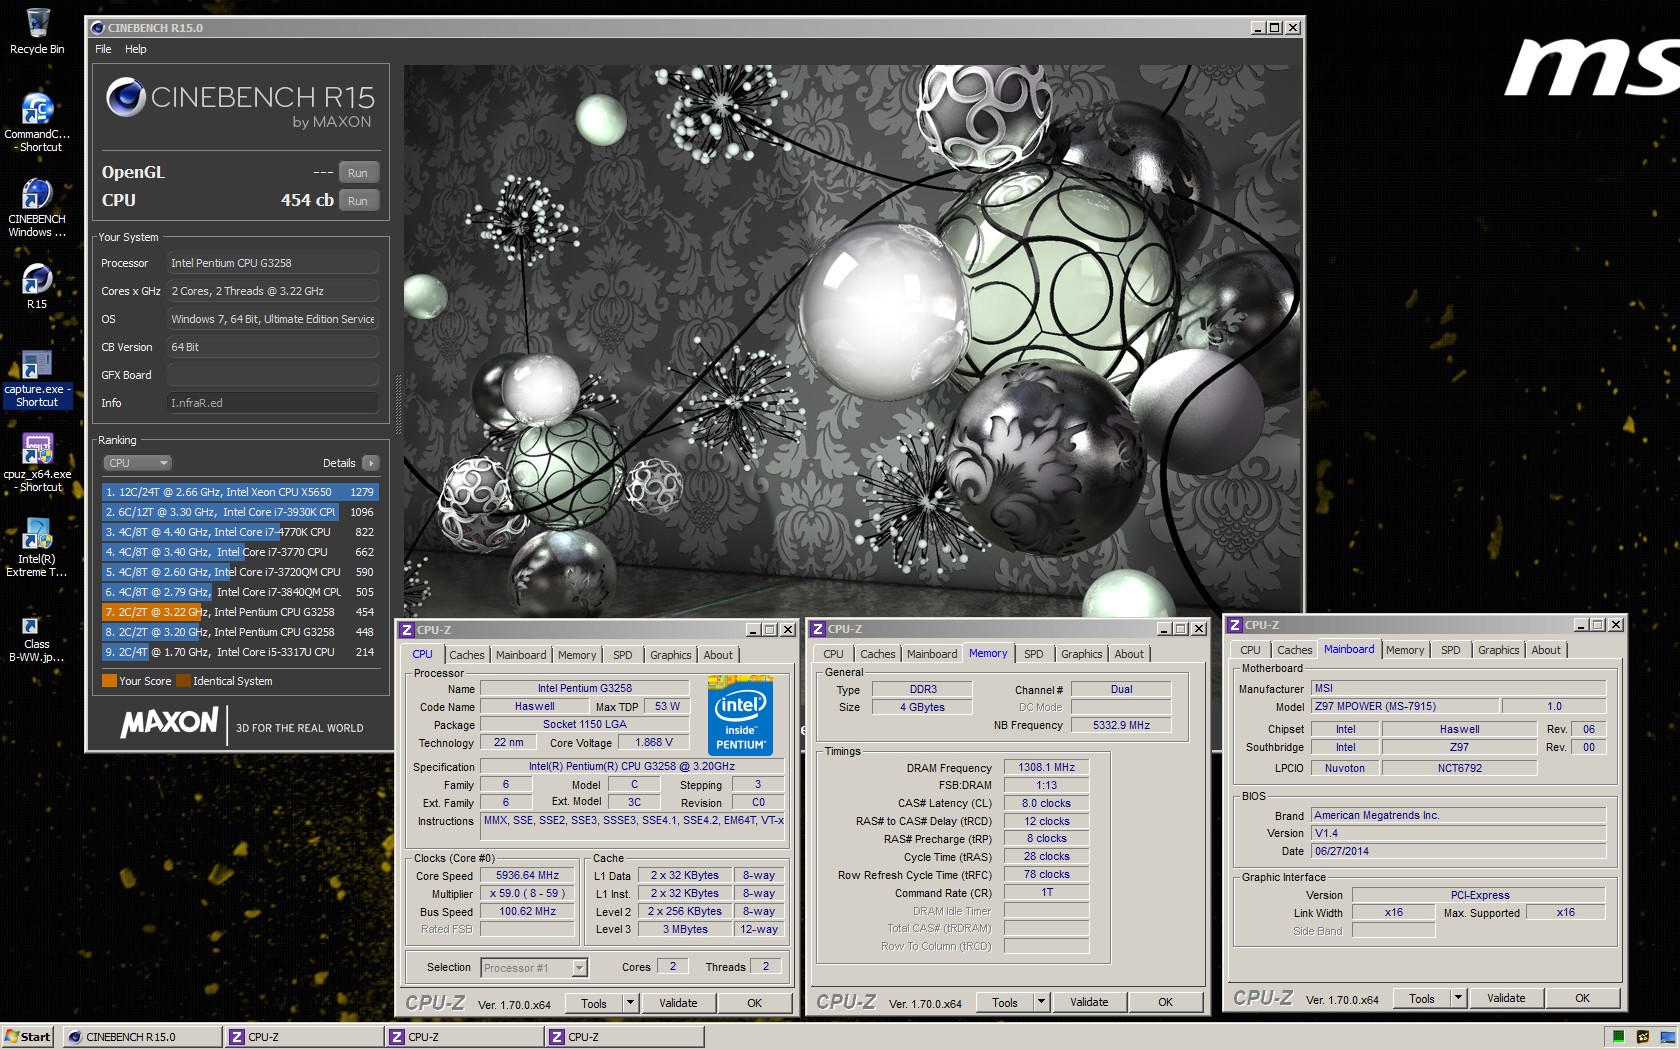Switch to Caches tab in first CPU-Z window
Screen dimensions: 1680x1050
466,655
